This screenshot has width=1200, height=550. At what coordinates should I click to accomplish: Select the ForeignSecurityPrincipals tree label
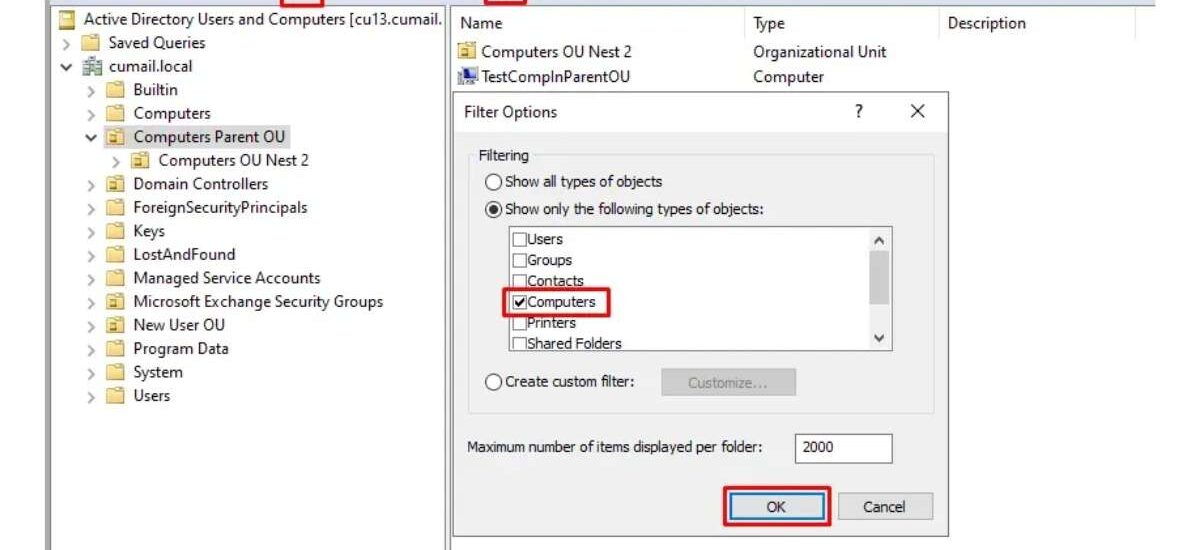[220, 208]
